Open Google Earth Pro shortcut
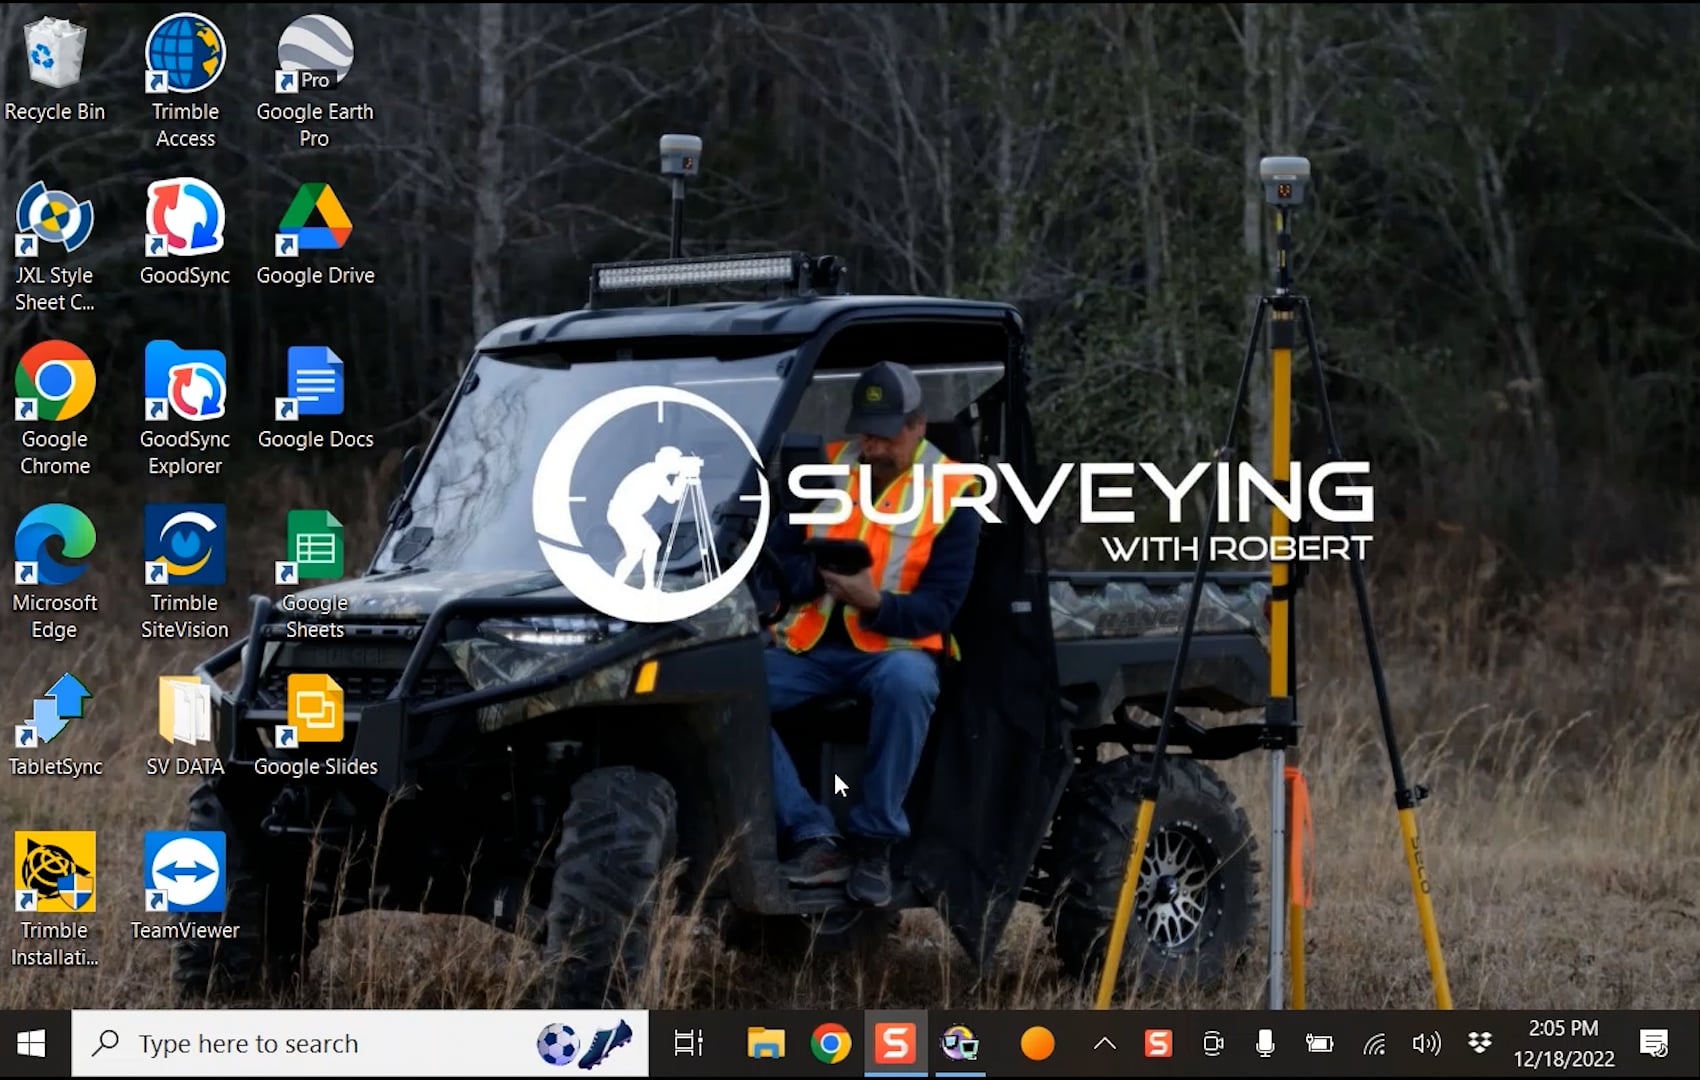 pyautogui.click(x=315, y=82)
